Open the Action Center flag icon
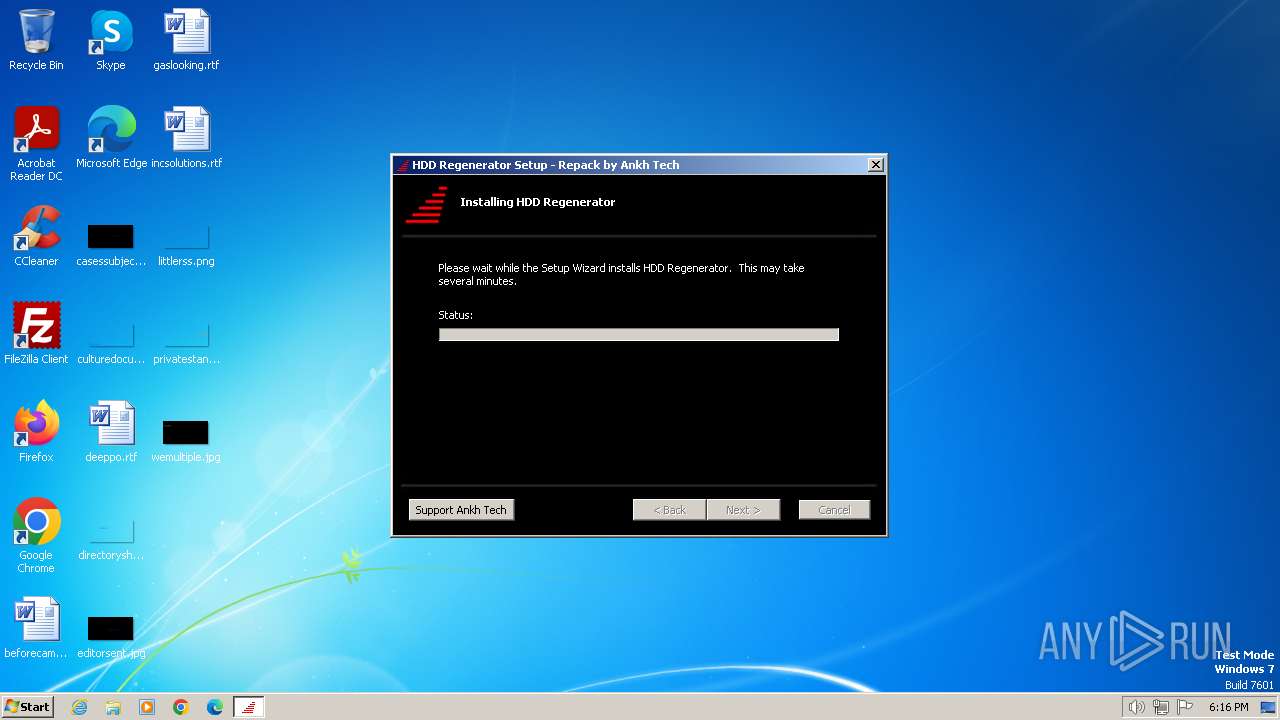This screenshot has width=1280, height=720. pos(1185,707)
